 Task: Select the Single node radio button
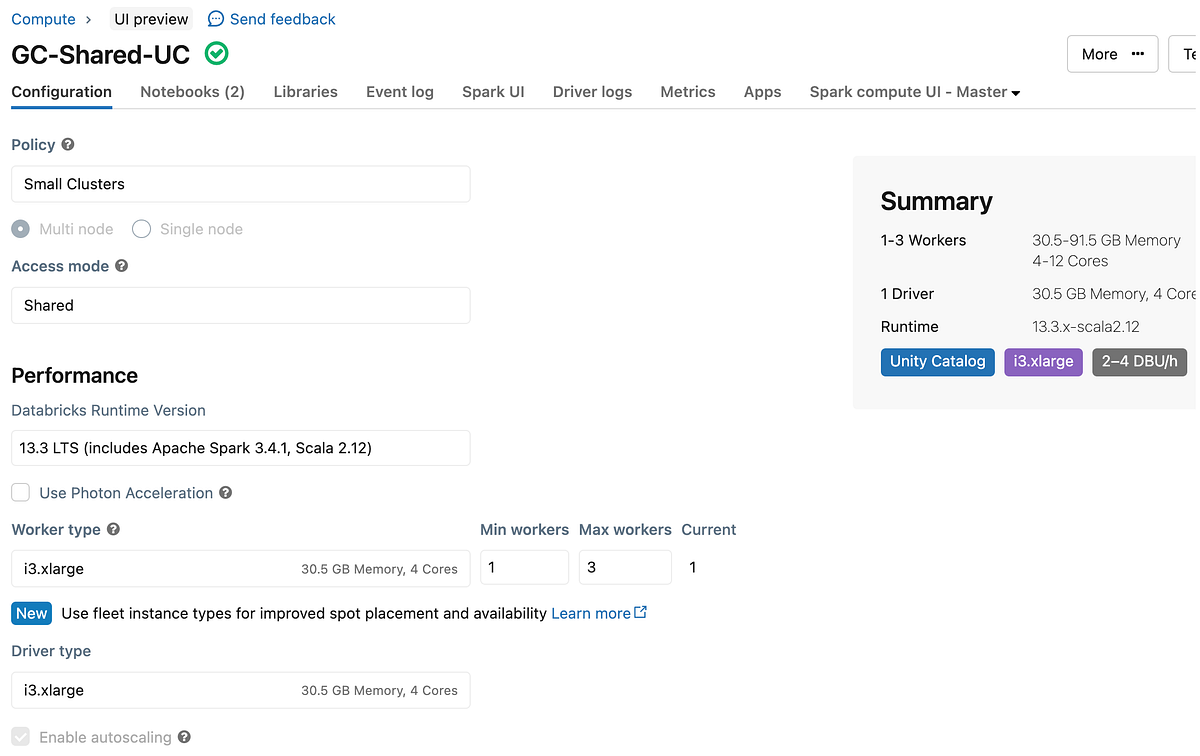point(141,229)
